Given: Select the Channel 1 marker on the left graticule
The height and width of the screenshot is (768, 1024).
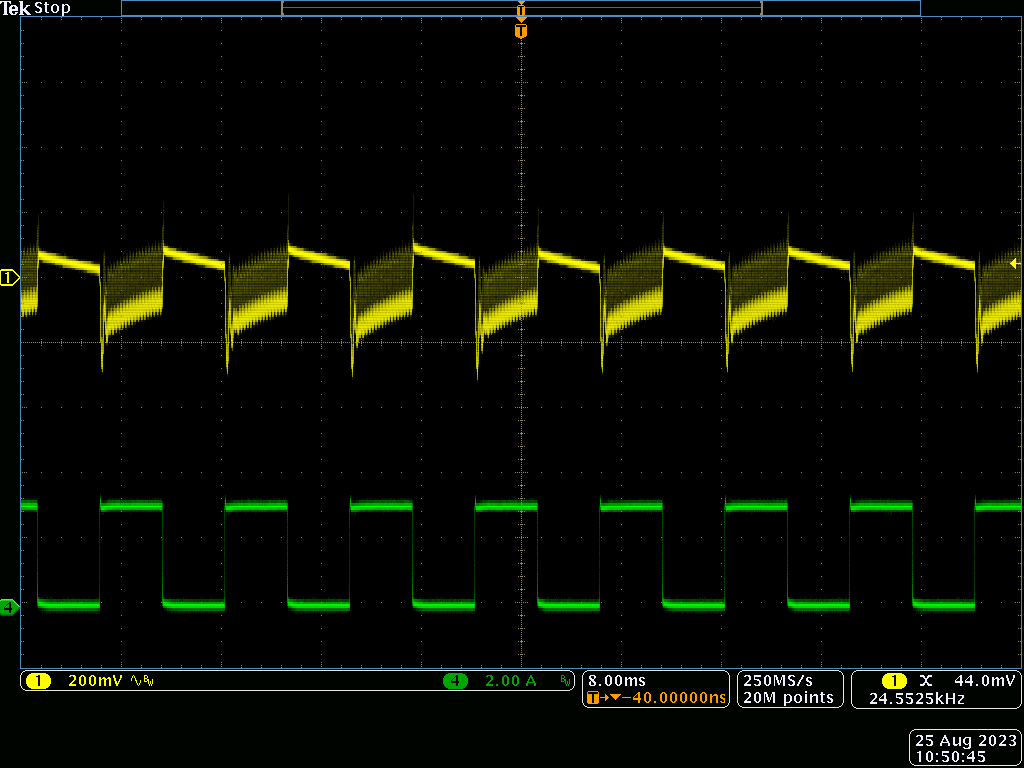Looking at the screenshot, I should [8, 278].
